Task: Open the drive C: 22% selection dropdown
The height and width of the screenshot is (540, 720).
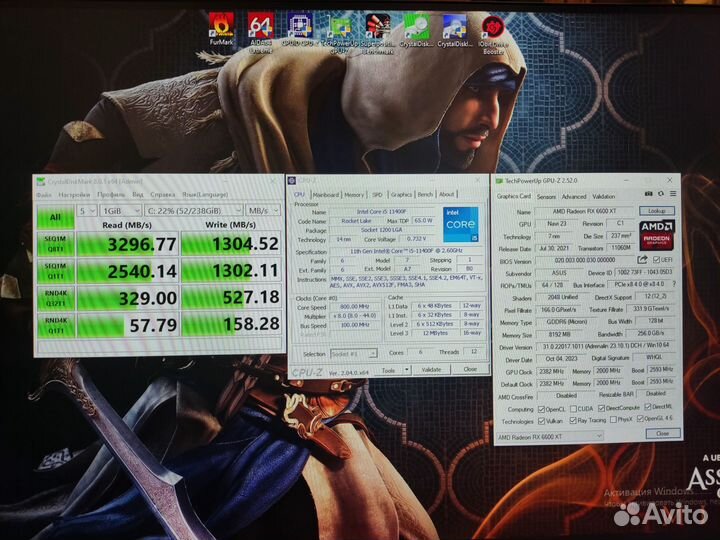Action: pos(193,211)
